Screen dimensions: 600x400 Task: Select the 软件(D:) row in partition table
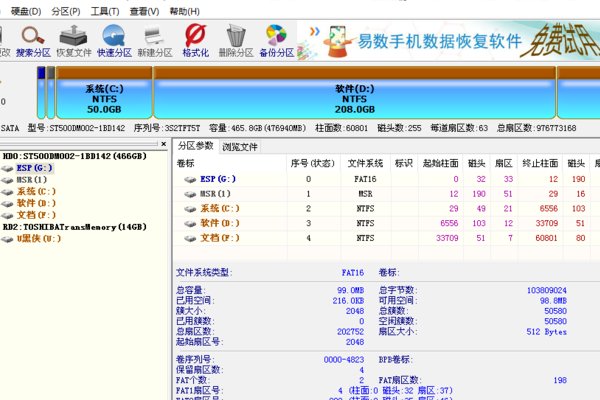click(386, 223)
